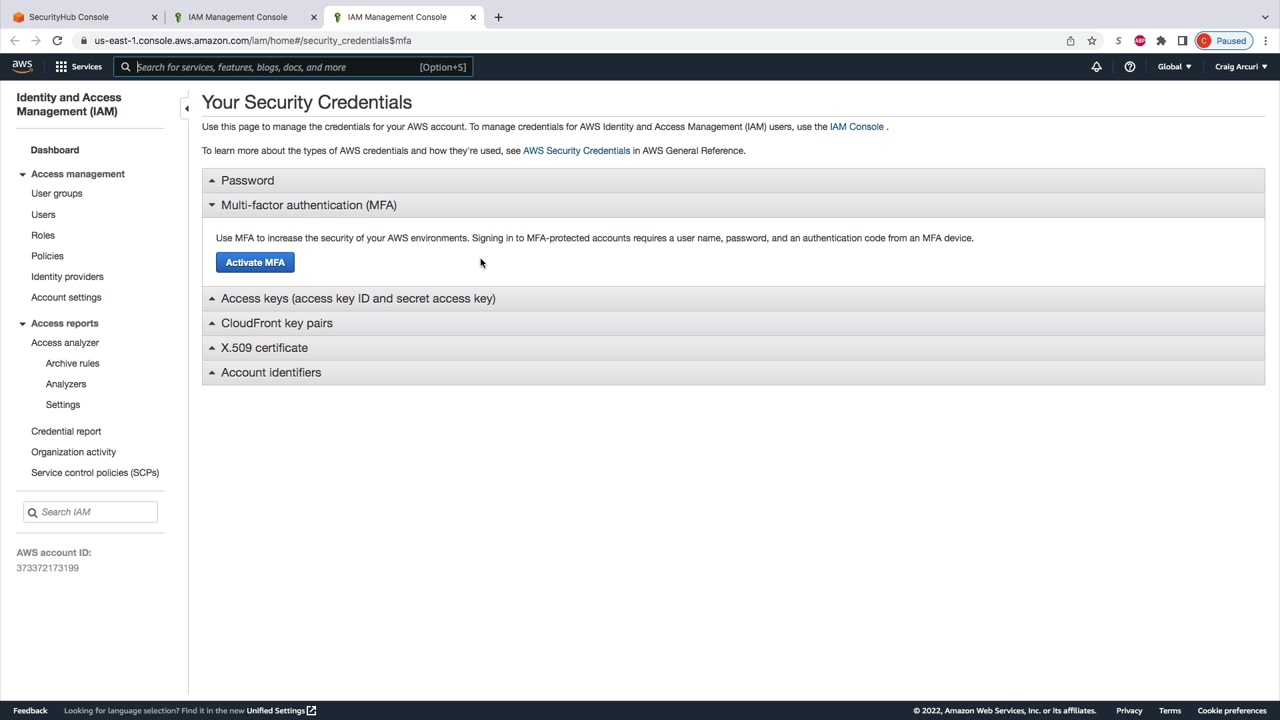The height and width of the screenshot is (720, 1280).
Task: Focus the Search IAM field
Action: 90,512
